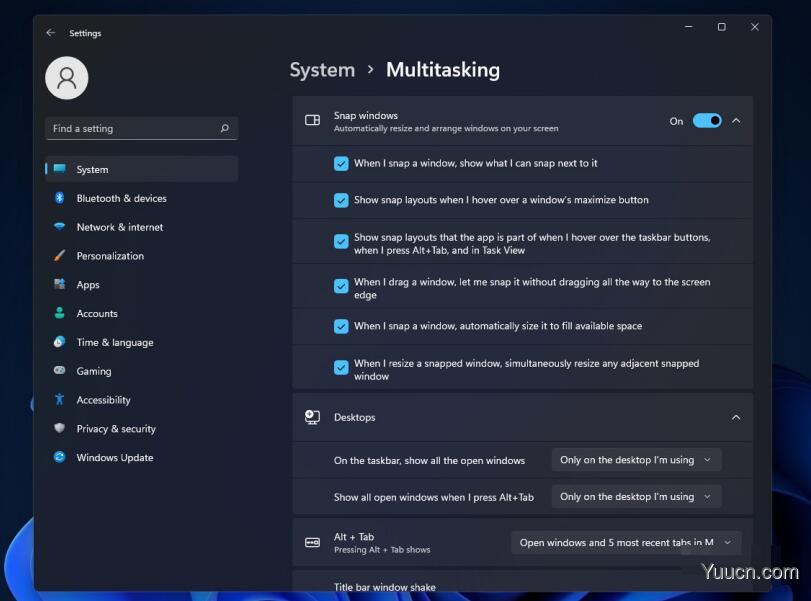Click the Desktops section header
Viewport: 811px width, 601px height.
[x=522, y=417]
